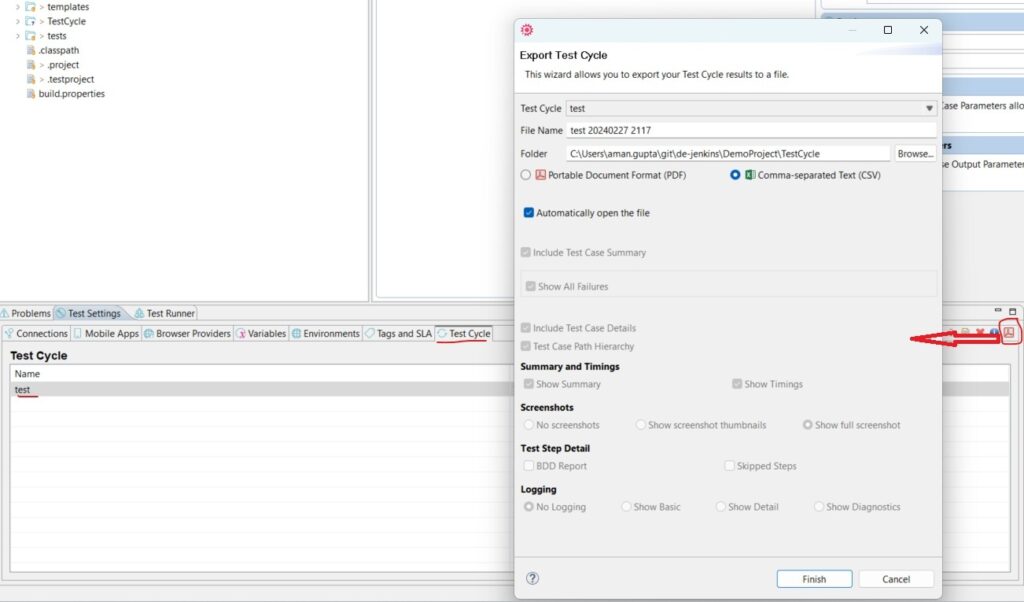
Task: Enable the Skipped Steps checkbox
Action: pos(729,466)
